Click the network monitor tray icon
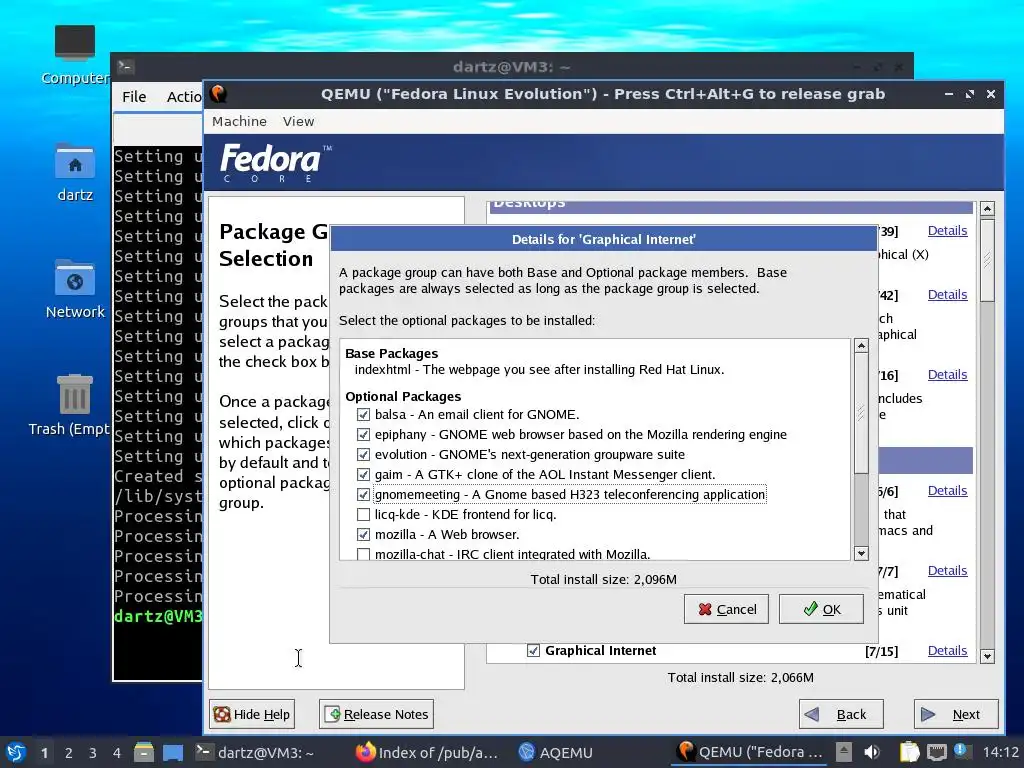Viewport: 1024px width, 768px height. [x=936, y=752]
